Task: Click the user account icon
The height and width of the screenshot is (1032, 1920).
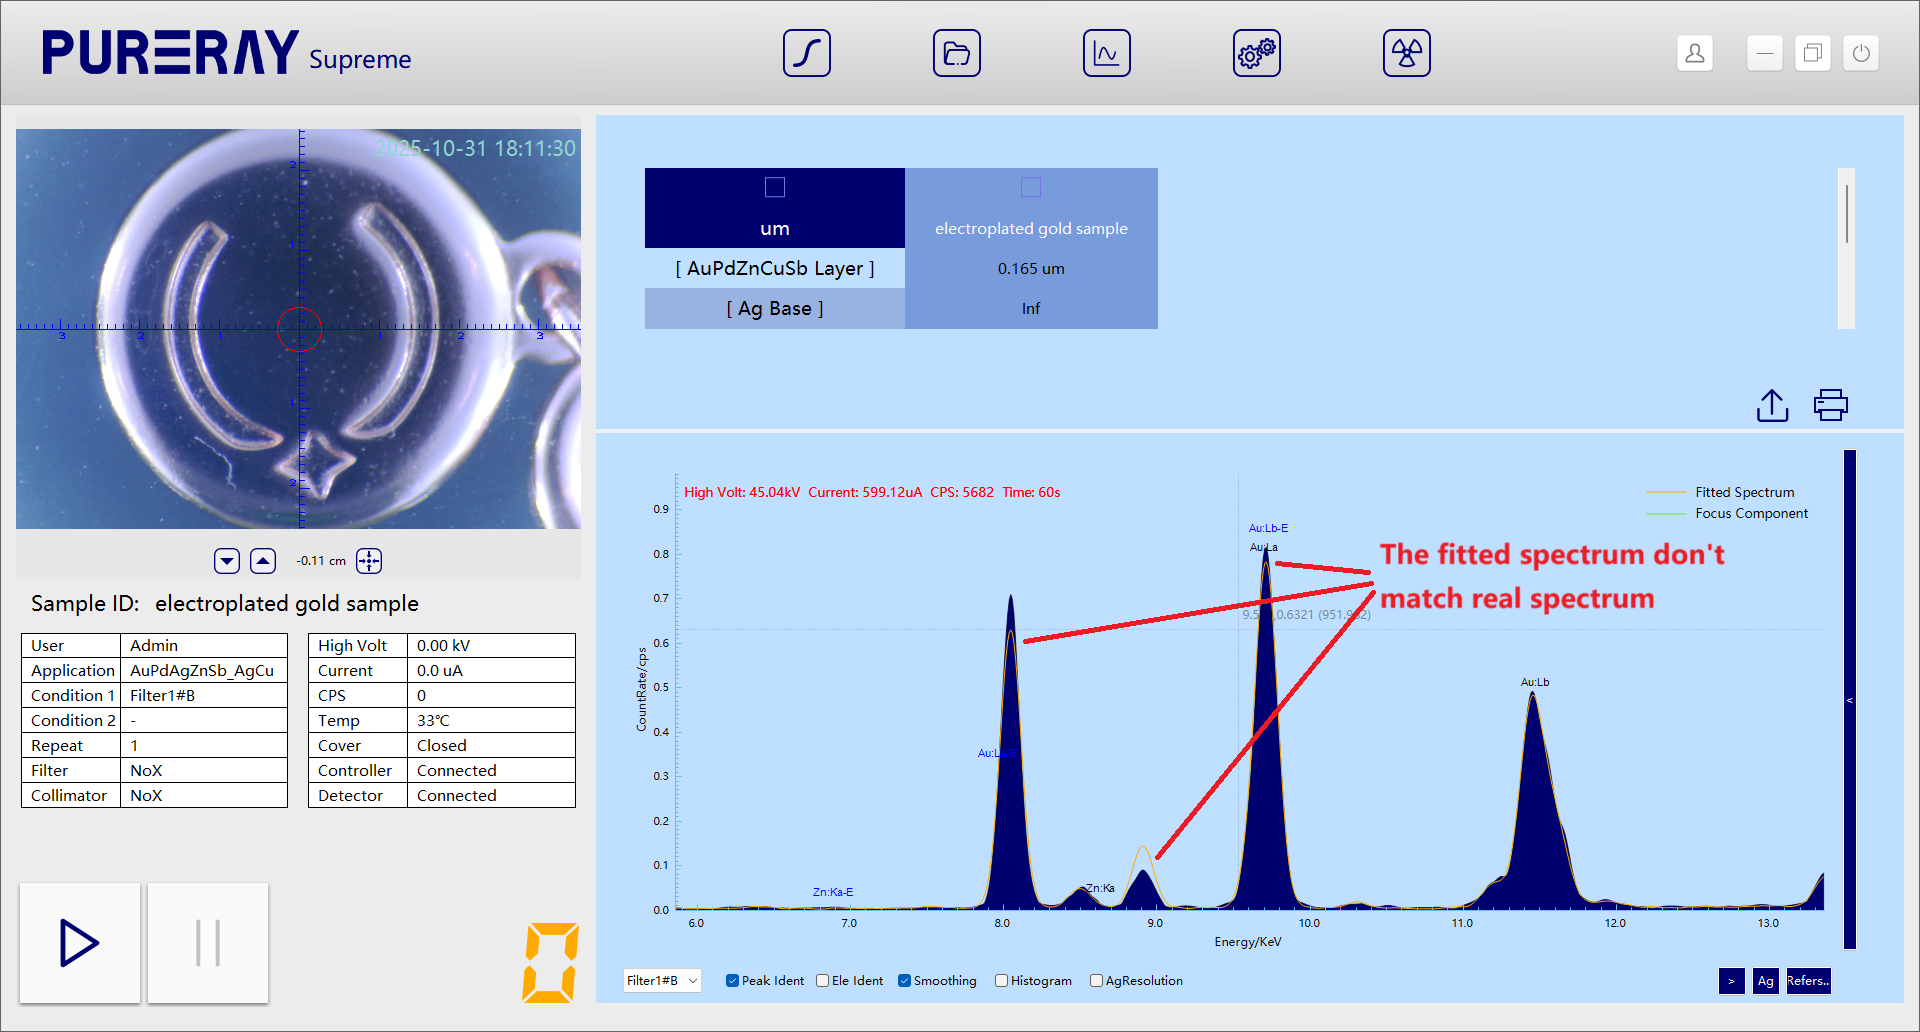Action: click(1694, 53)
